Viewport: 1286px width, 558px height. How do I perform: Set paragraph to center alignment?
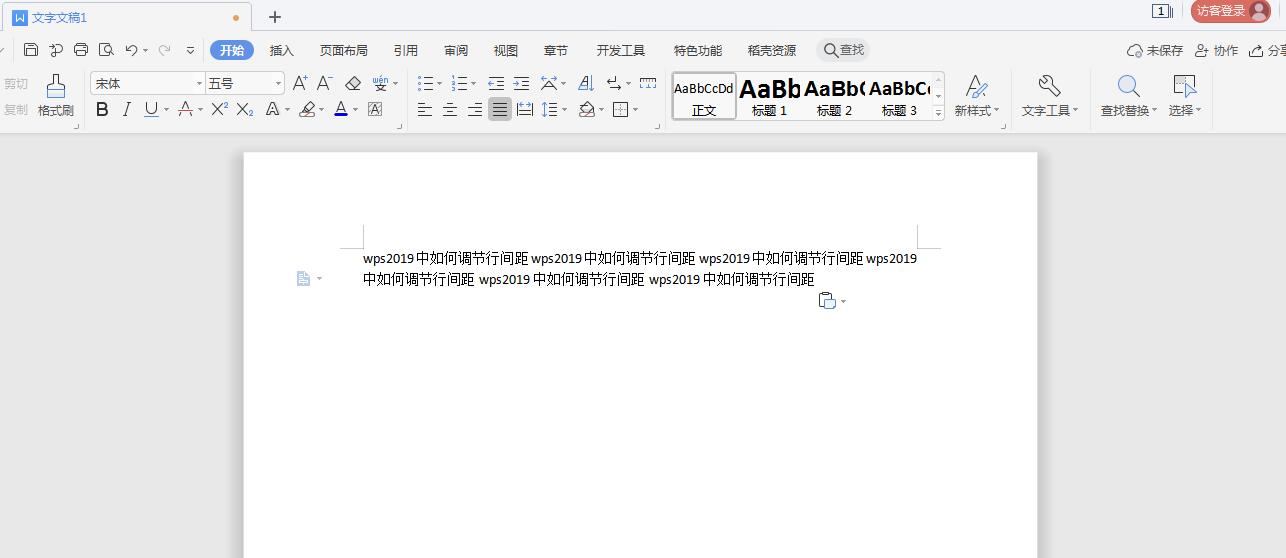450,109
